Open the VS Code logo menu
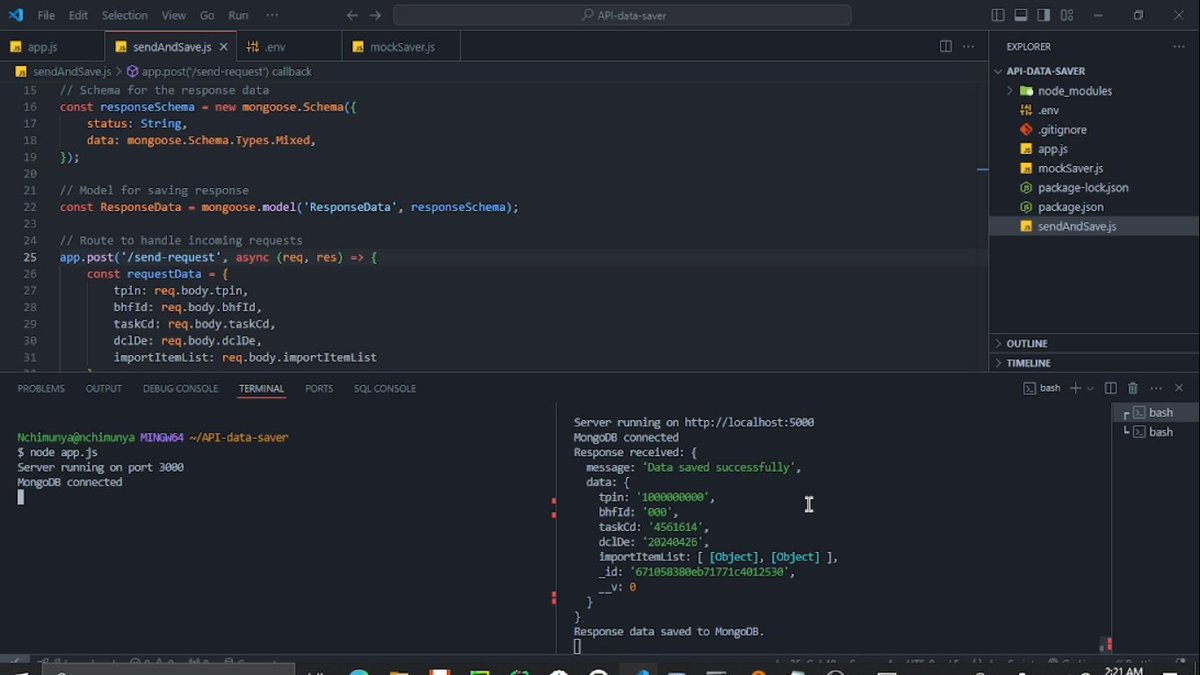1200x675 pixels. pos(16,15)
